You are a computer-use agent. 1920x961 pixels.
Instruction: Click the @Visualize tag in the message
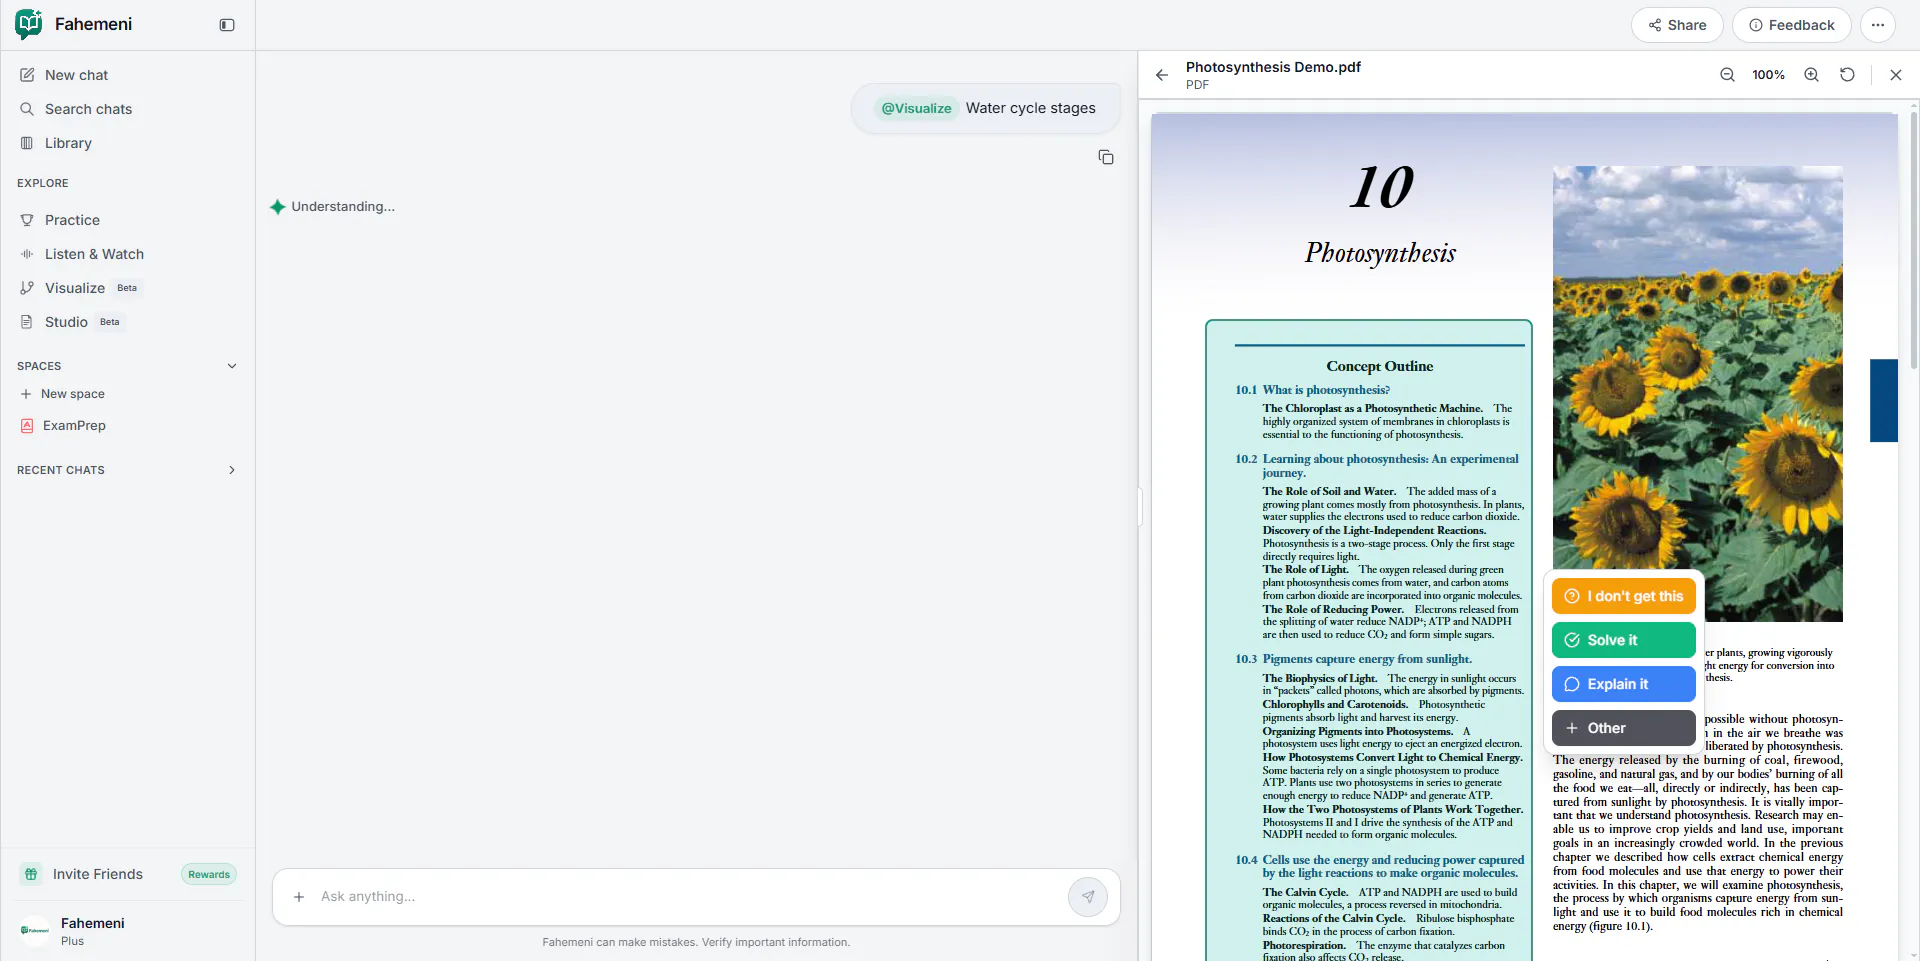pyautogui.click(x=916, y=108)
